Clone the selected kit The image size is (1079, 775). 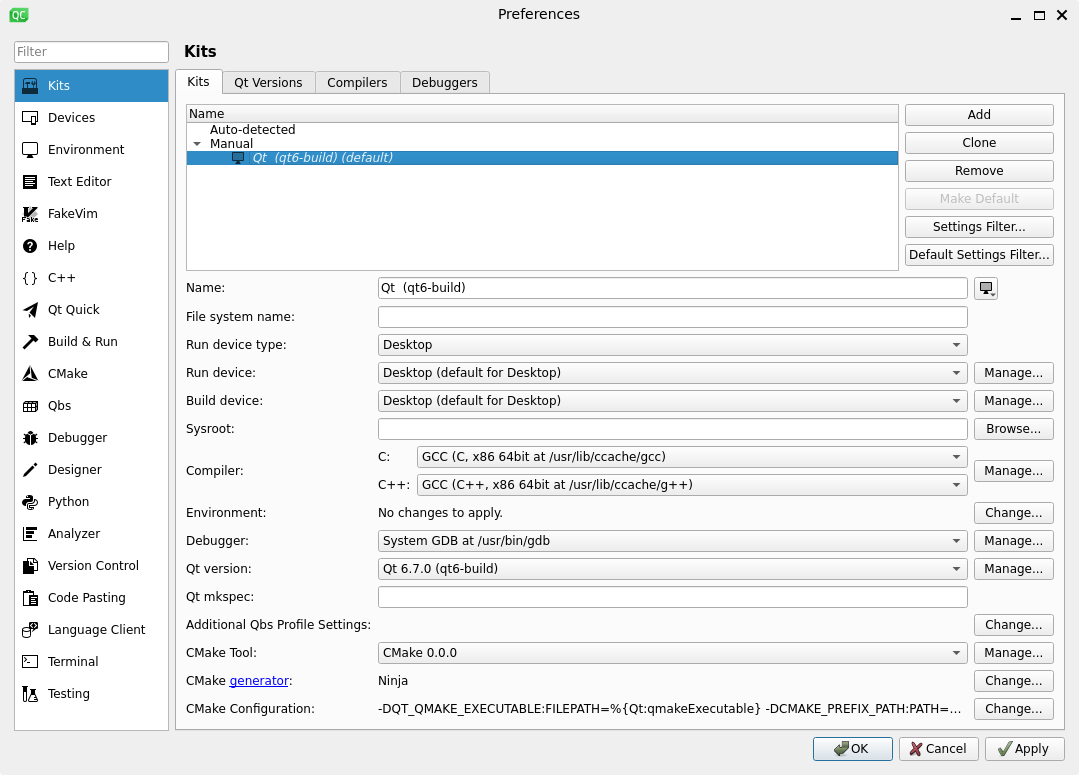click(x=979, y=142)
